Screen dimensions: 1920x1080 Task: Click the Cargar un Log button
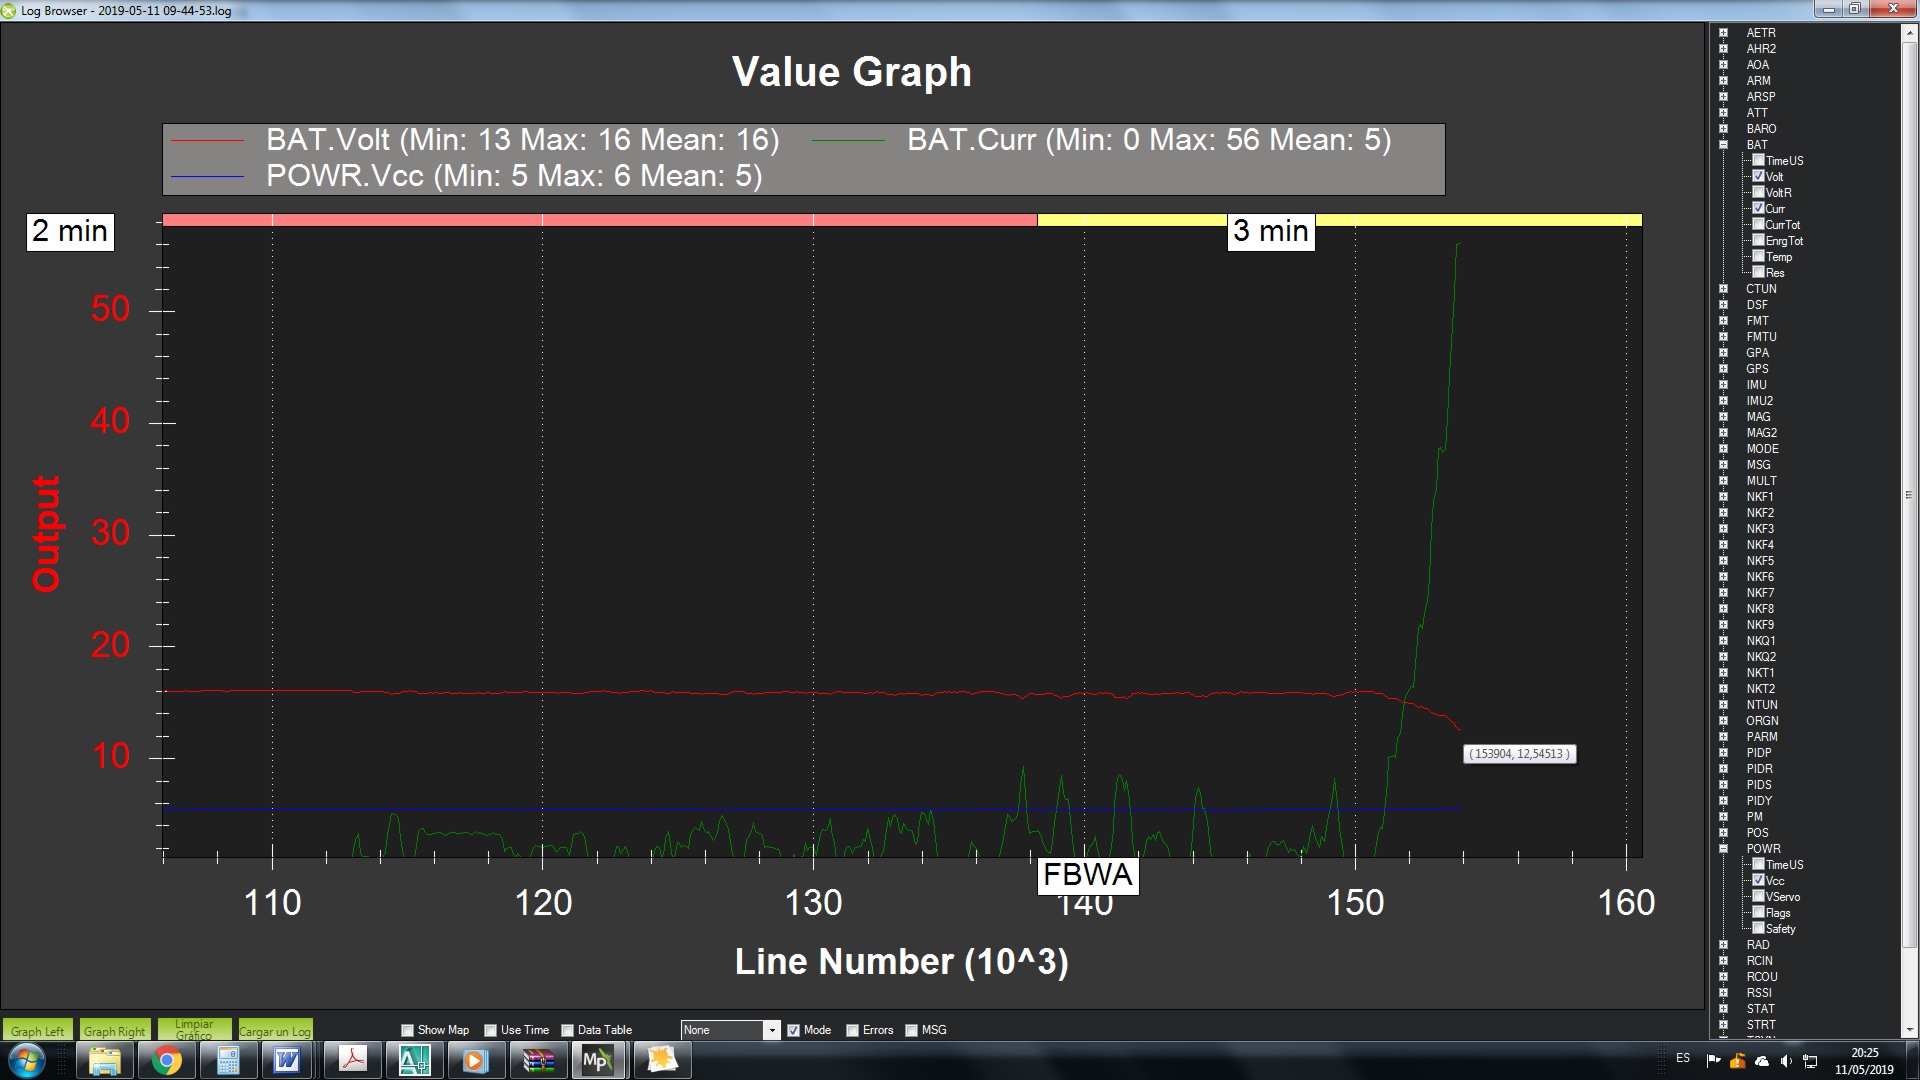point(275,1031)
